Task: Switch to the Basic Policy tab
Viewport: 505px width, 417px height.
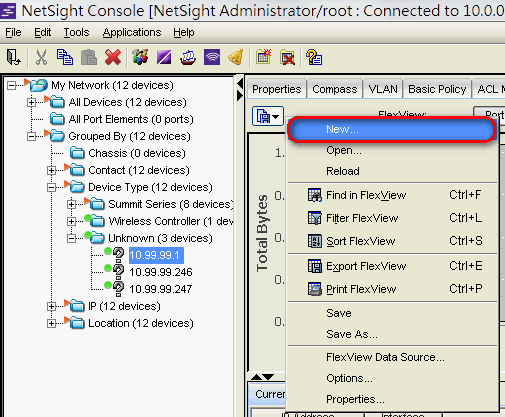Action: 437,89
